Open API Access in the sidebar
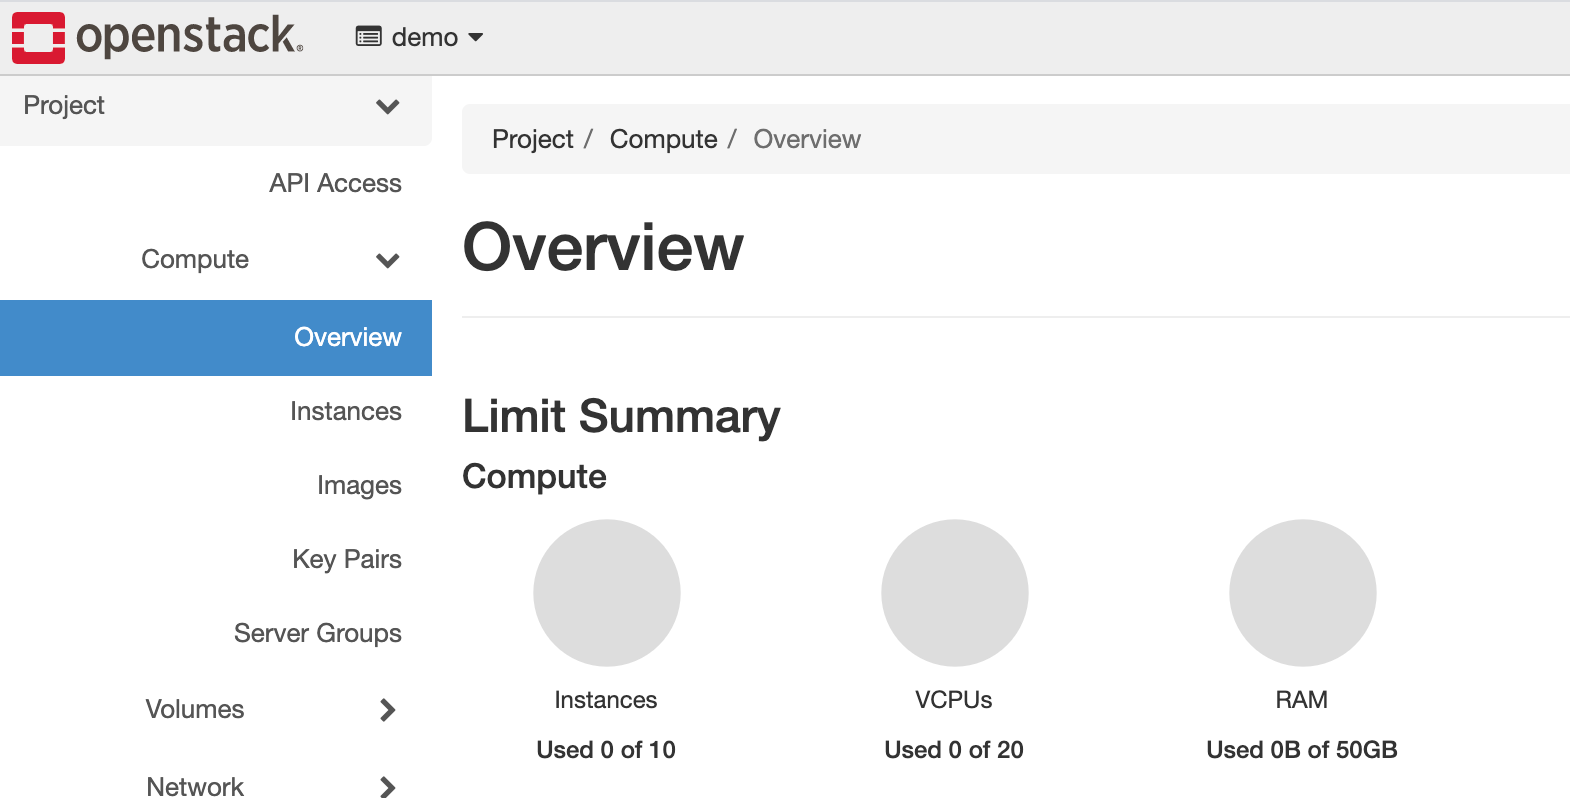The height and width of the screenshot is (798, 1570). [x=335, y=183]
